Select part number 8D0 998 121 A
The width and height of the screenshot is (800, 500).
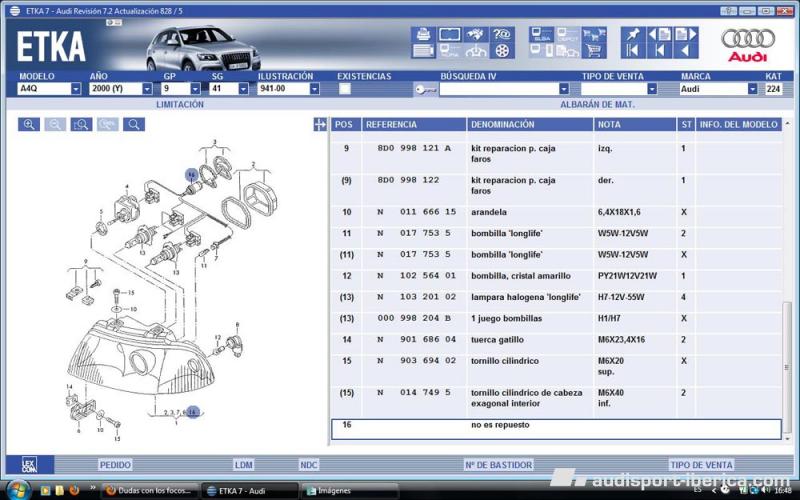[x=414, y=148]
